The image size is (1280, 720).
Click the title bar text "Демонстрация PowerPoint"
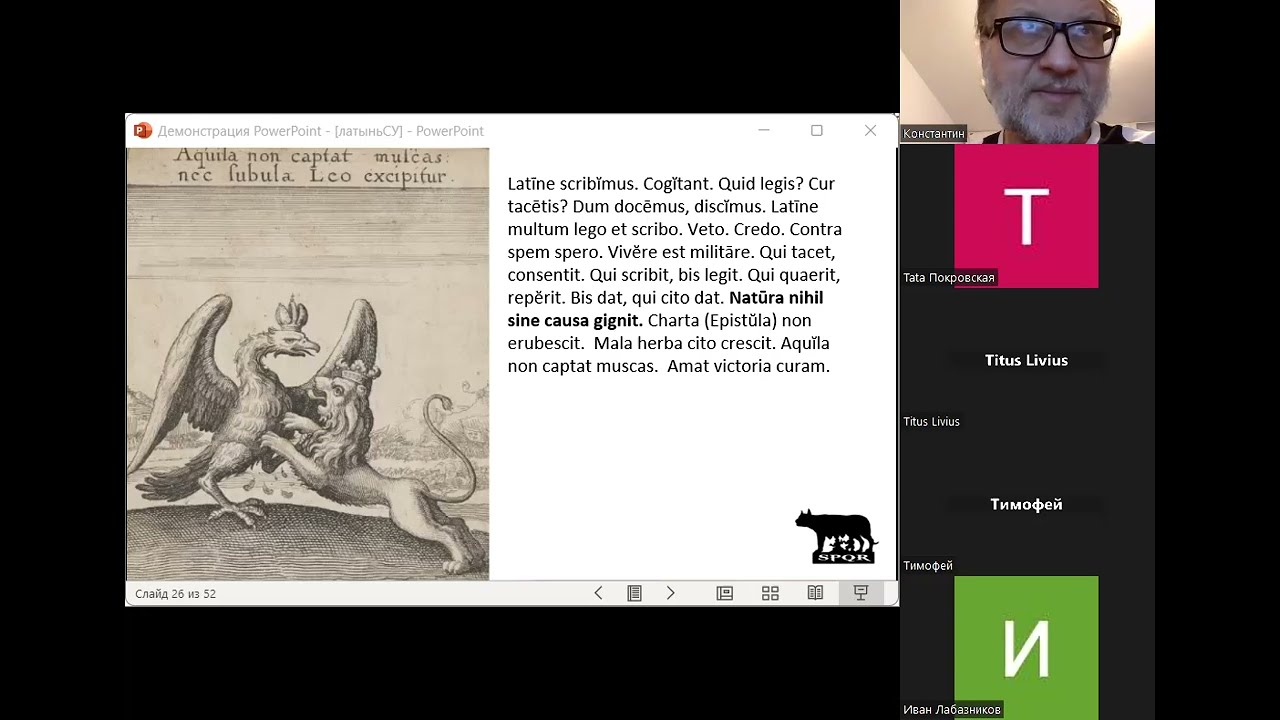(240, 131)
